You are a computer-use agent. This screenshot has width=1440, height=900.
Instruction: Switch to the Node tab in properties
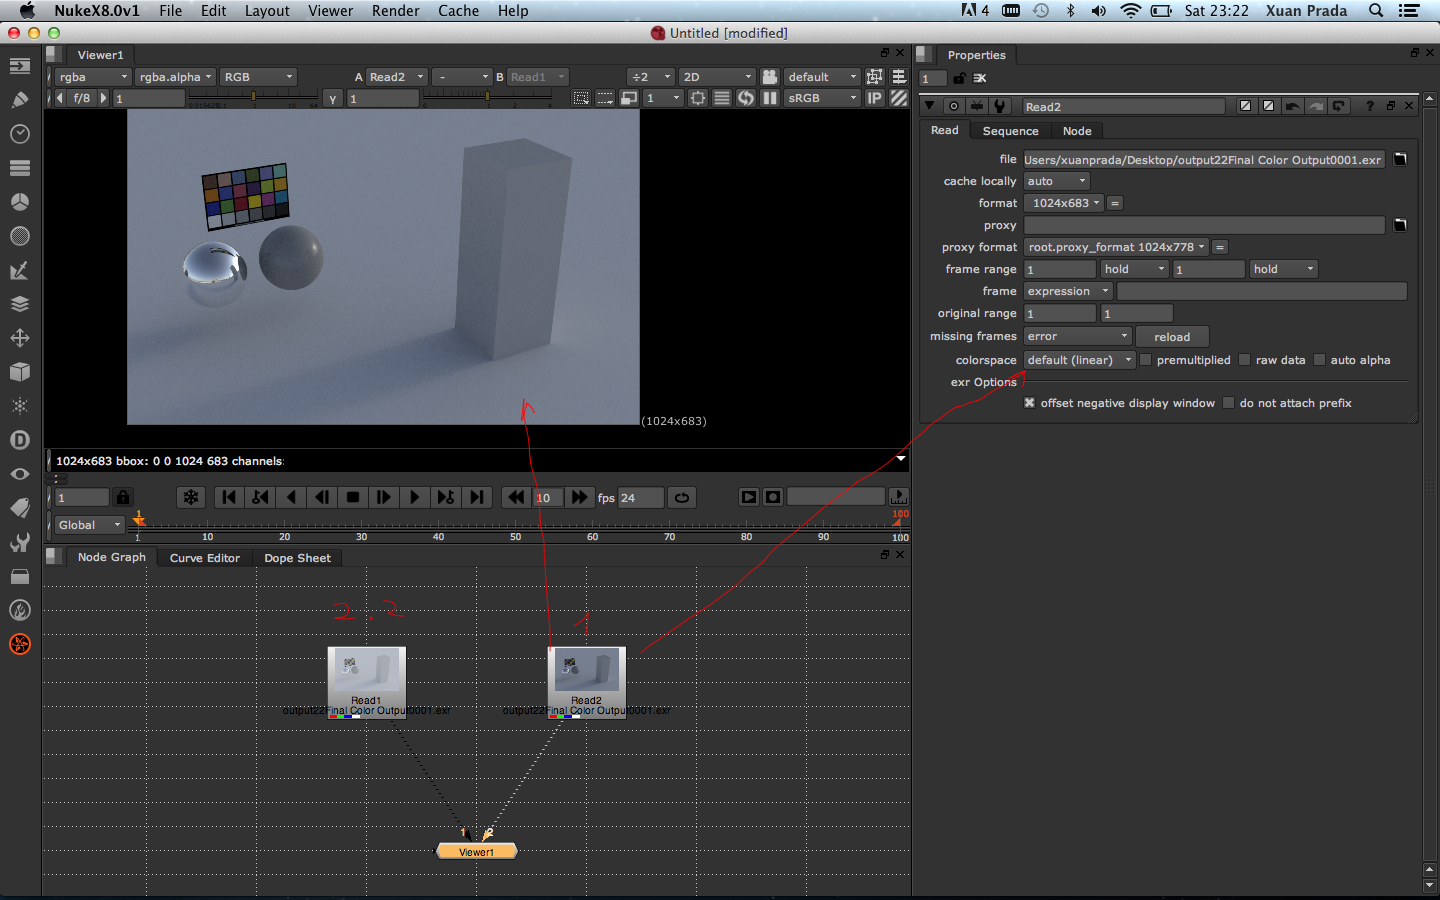[1077, 131]
